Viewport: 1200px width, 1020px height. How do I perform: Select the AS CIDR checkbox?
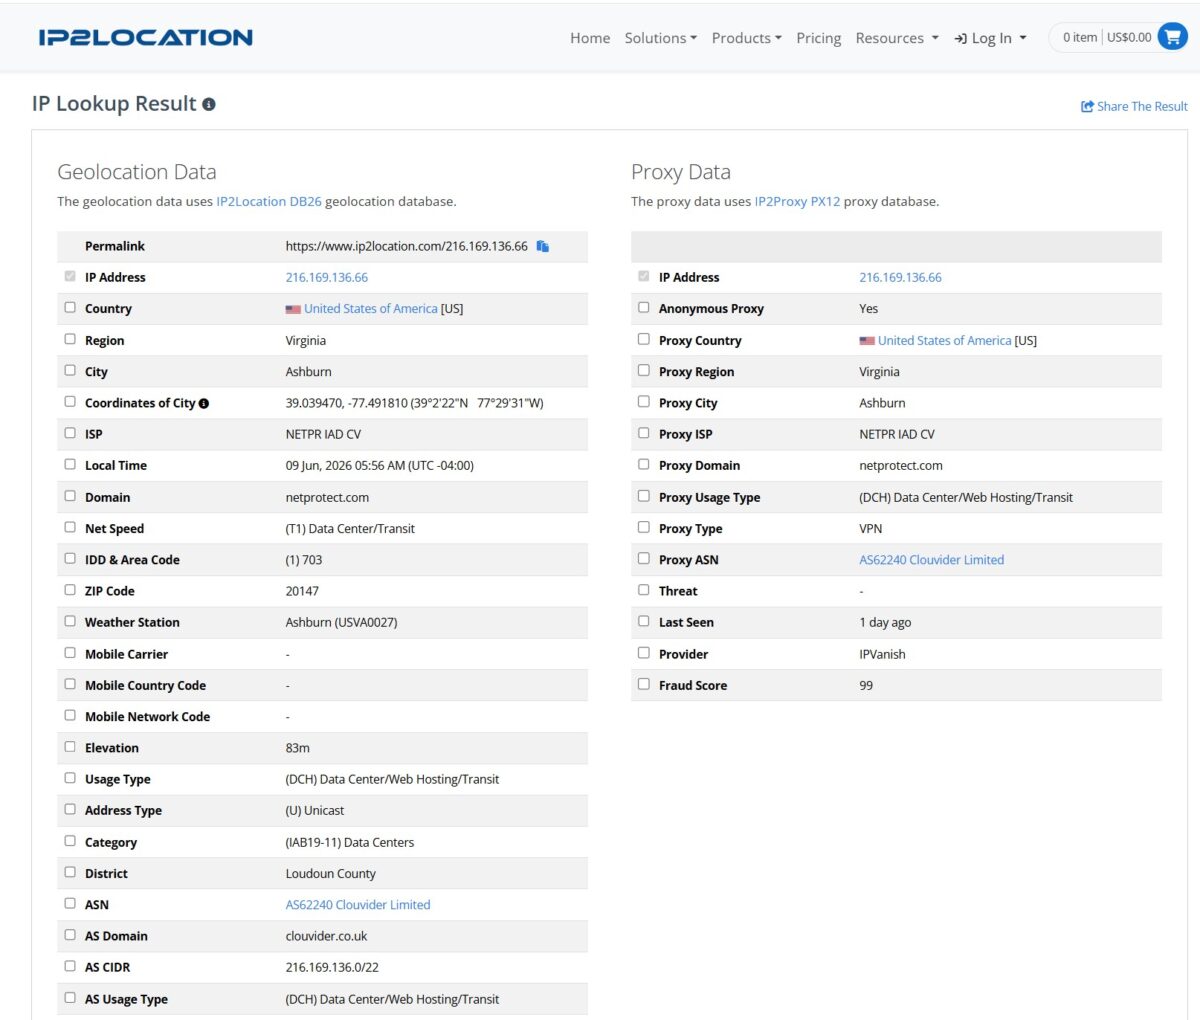point(70,966)
